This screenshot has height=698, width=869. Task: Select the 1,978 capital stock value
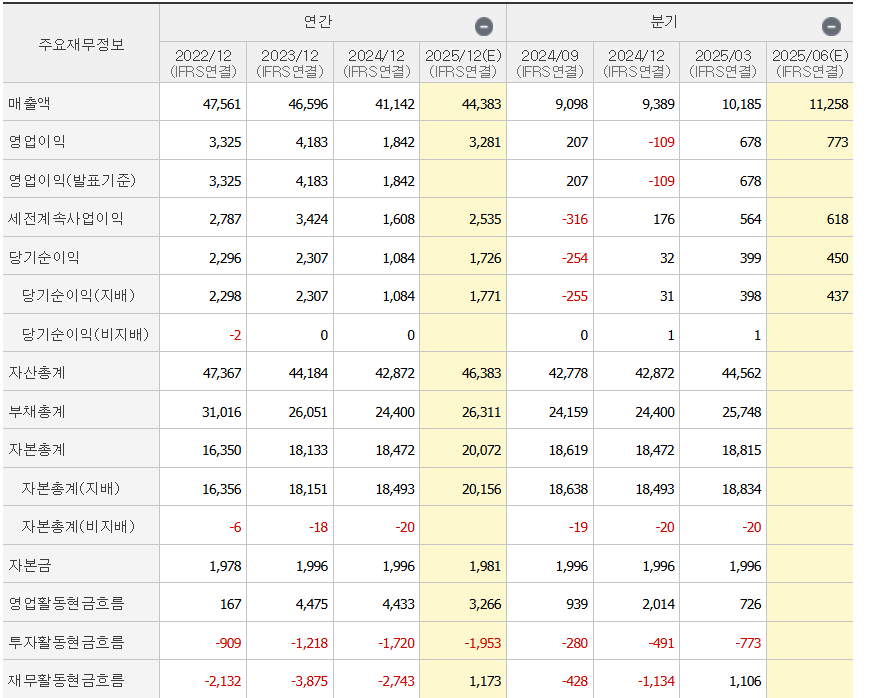pyautogui.click(x=225, y=567)
